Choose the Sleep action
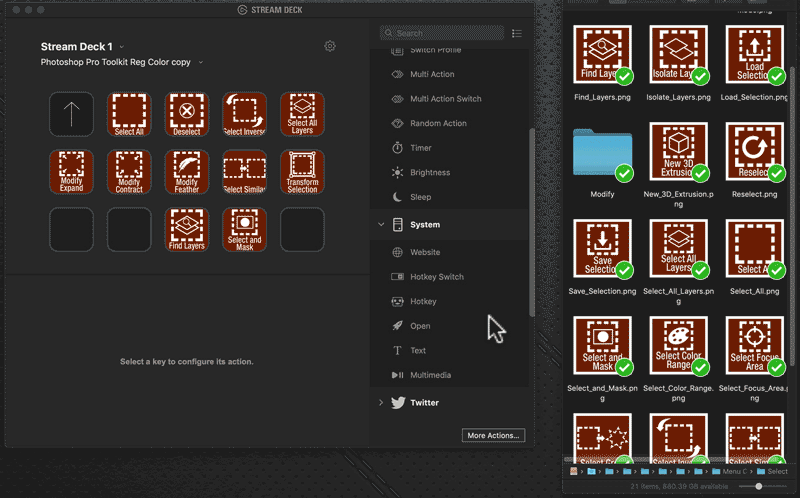 click(x=449, y=197)
